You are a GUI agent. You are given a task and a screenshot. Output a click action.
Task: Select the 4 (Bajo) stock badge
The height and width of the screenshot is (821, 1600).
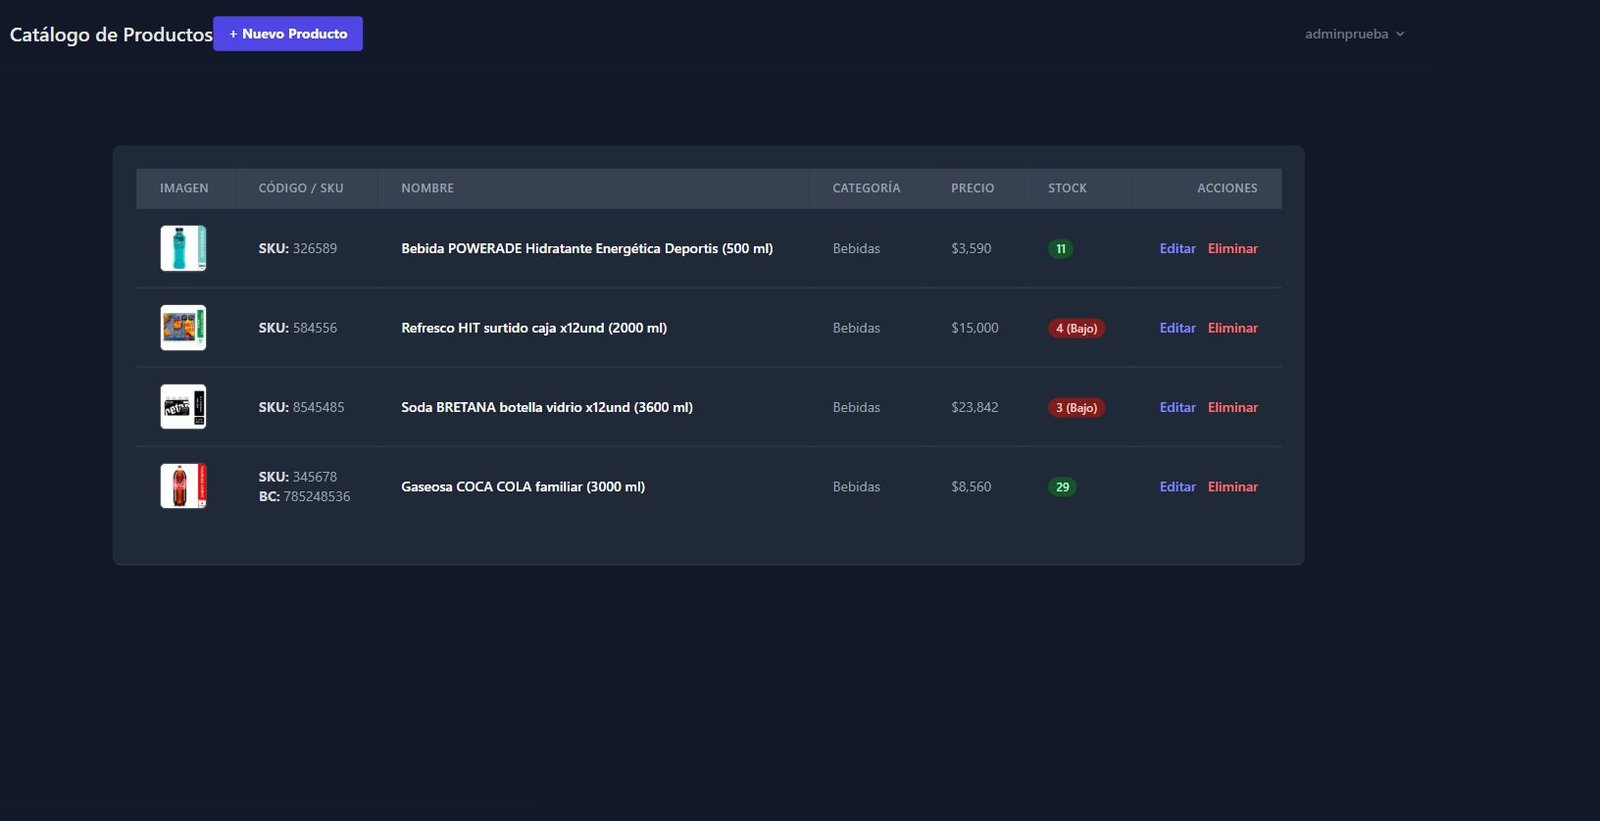click(1076, 328)
